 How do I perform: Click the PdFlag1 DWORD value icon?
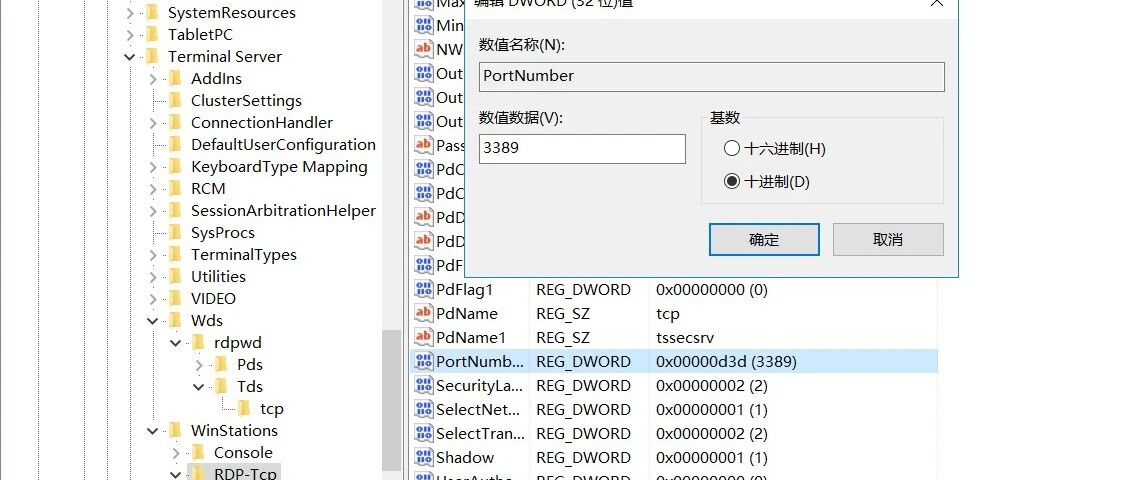423,290
